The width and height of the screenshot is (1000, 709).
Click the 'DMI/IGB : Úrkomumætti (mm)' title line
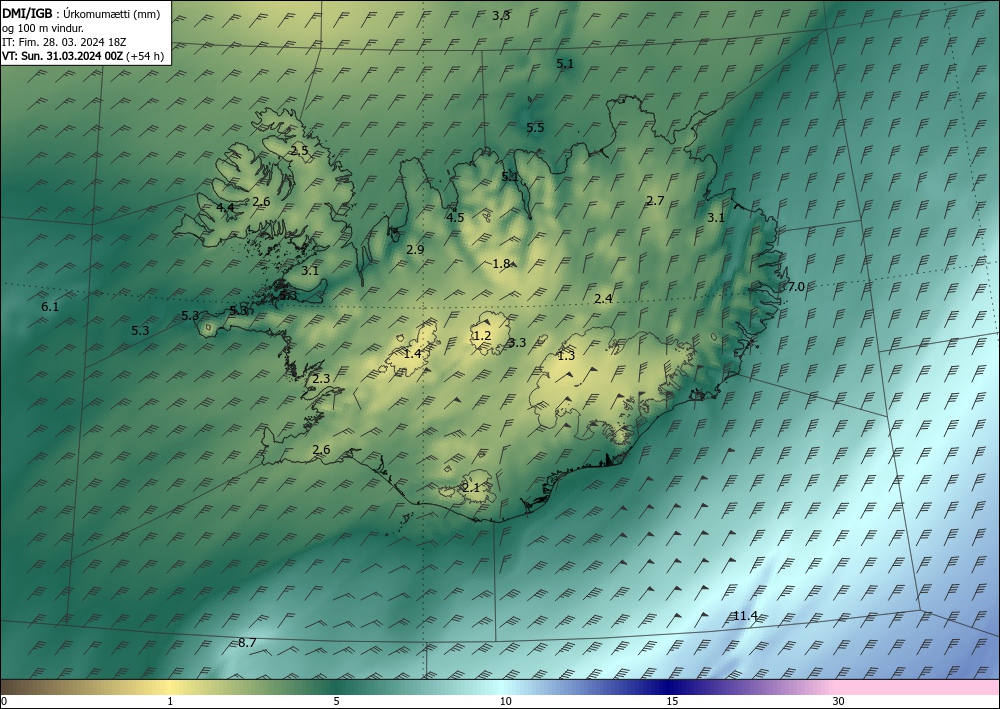pyautogui.click(x=81, y=13)
